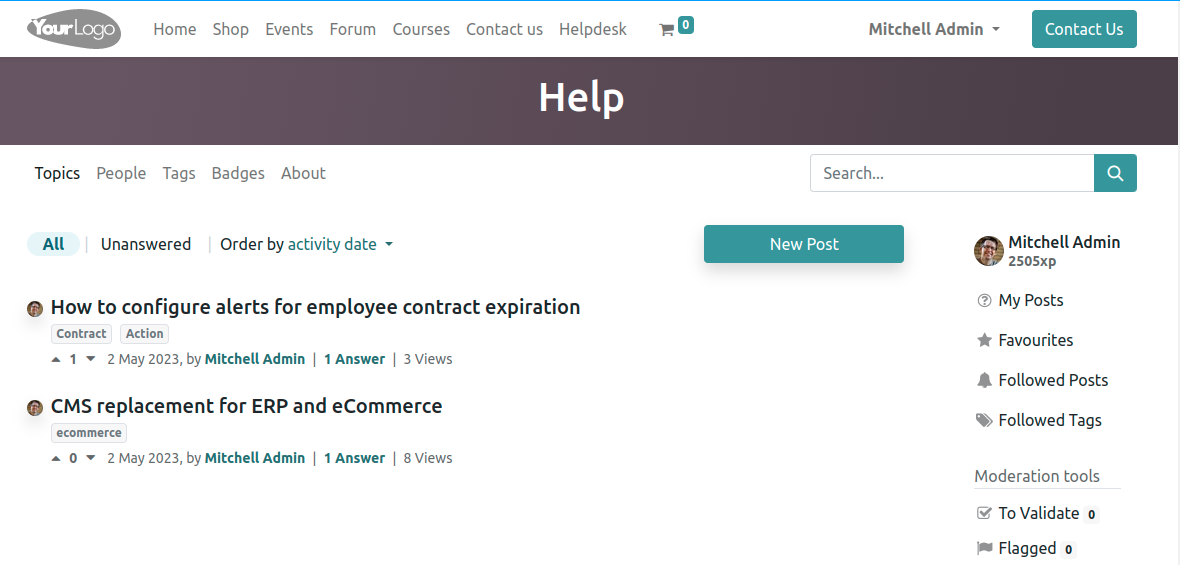Open the employee contract expiration post title

coord(315,307)
